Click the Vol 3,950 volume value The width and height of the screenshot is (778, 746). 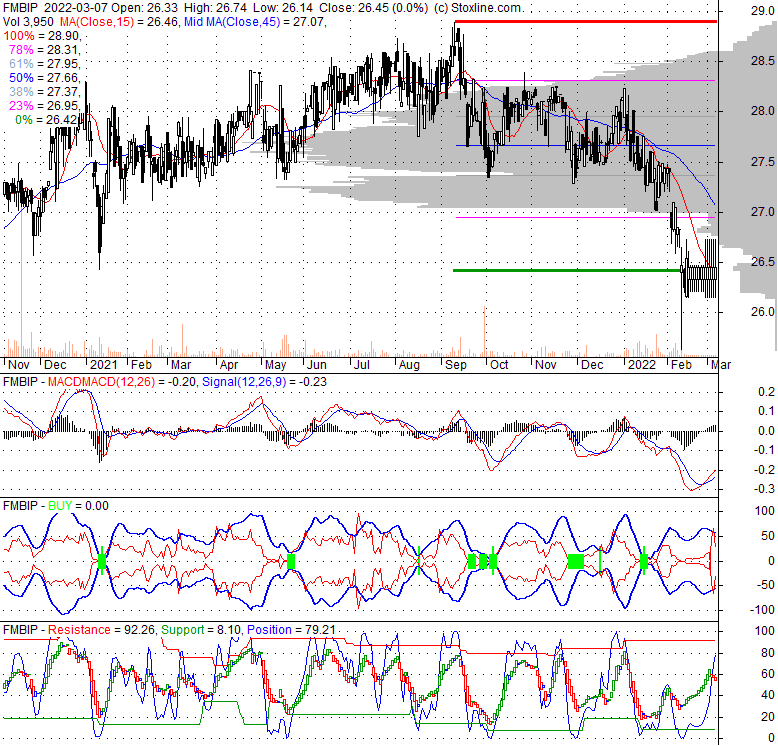(x=29, y=21)
